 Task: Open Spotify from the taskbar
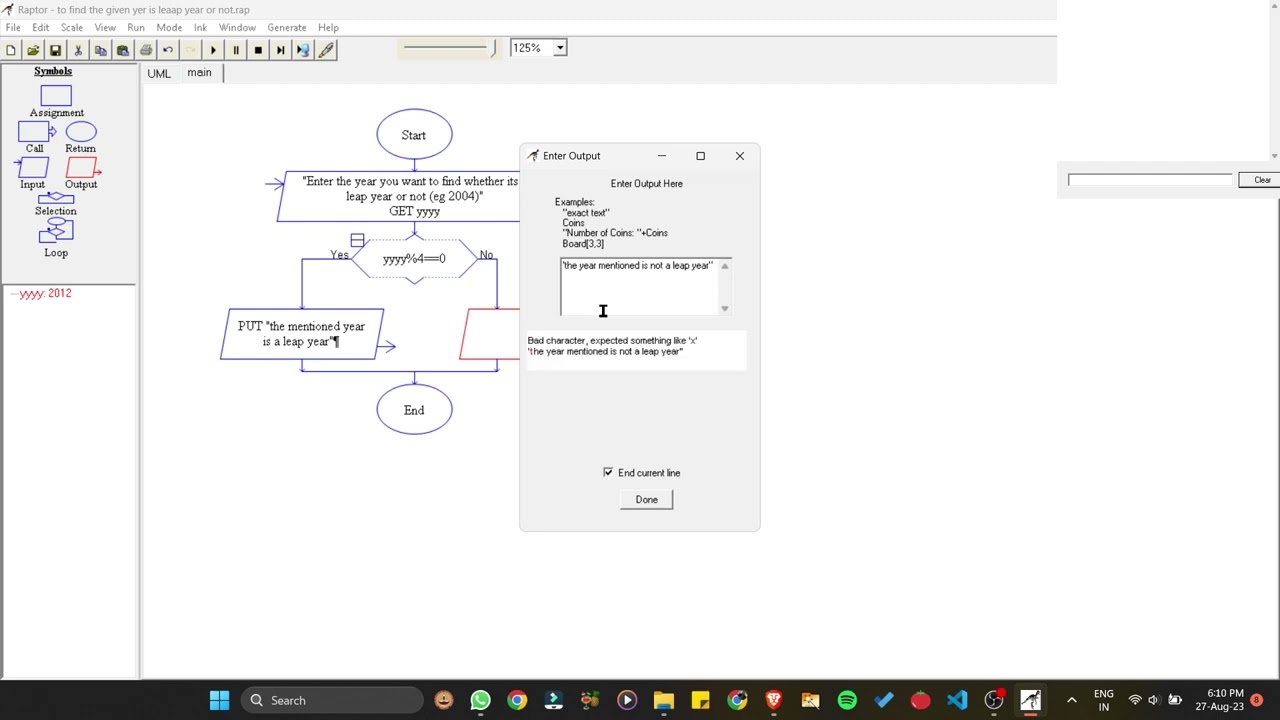(847, 700)
